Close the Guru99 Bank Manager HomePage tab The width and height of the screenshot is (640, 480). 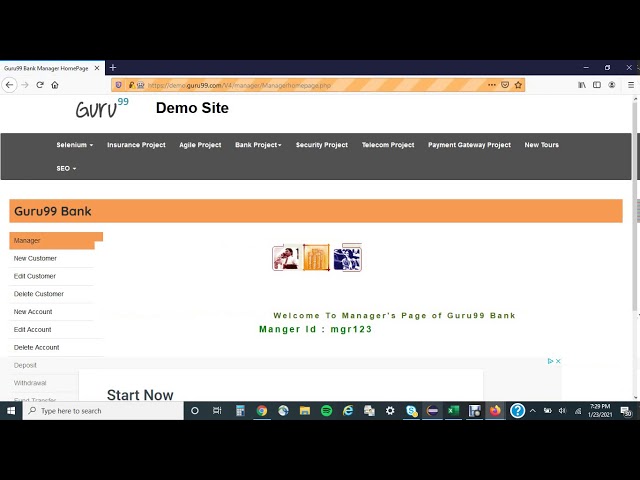click(97, 68)
